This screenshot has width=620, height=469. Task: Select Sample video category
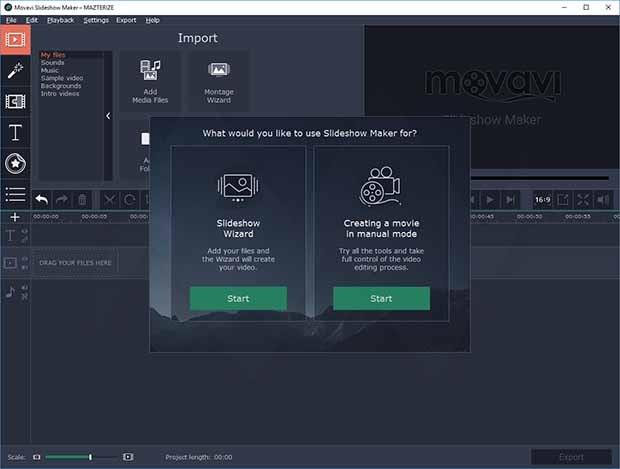[62, 78]
